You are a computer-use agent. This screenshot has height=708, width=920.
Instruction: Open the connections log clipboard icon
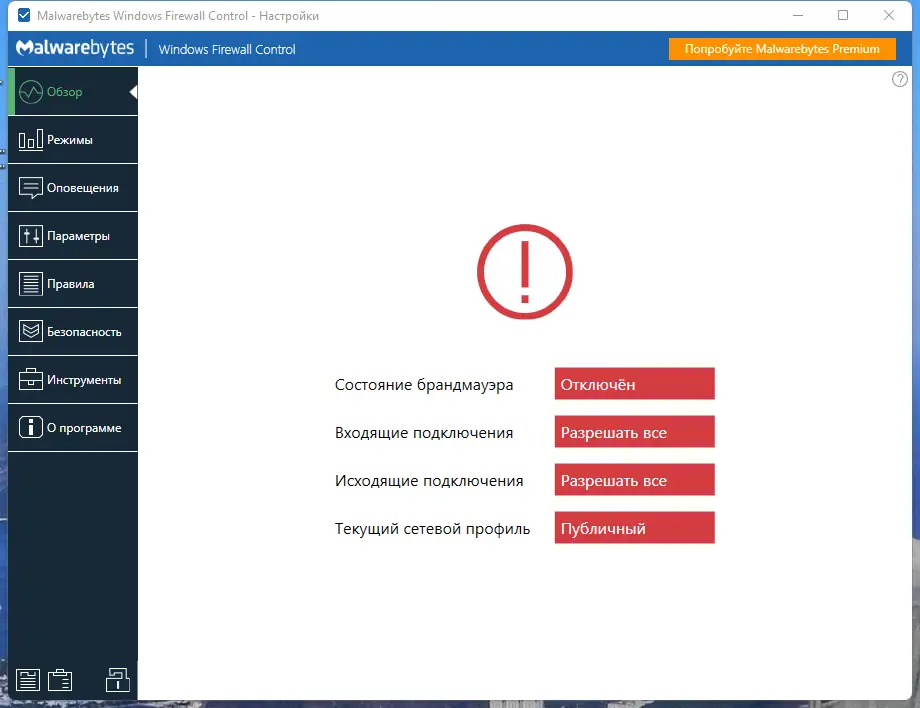click(x=60, y=680)
